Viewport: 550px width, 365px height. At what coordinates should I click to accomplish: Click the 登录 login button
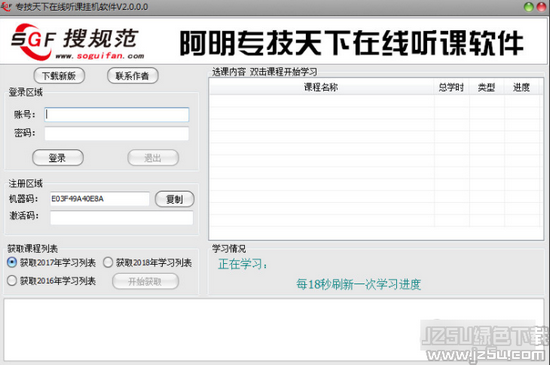click(x=58, y=158)
